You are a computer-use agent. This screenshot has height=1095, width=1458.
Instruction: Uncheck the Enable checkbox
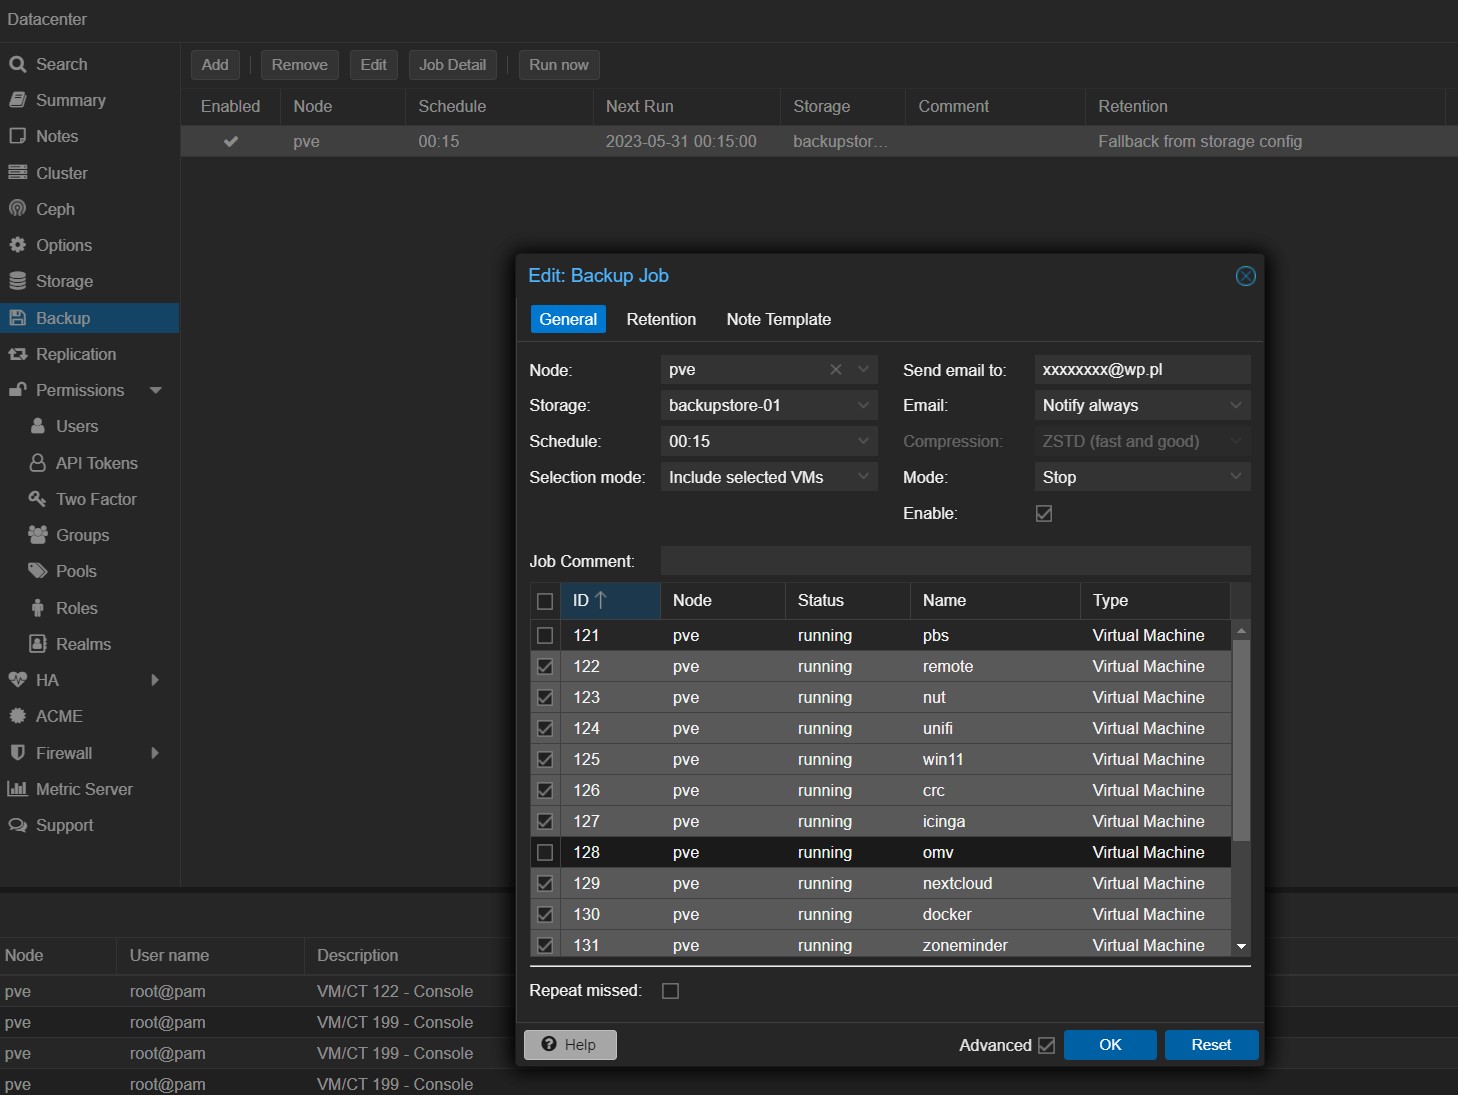click(x=1044, y=514)
